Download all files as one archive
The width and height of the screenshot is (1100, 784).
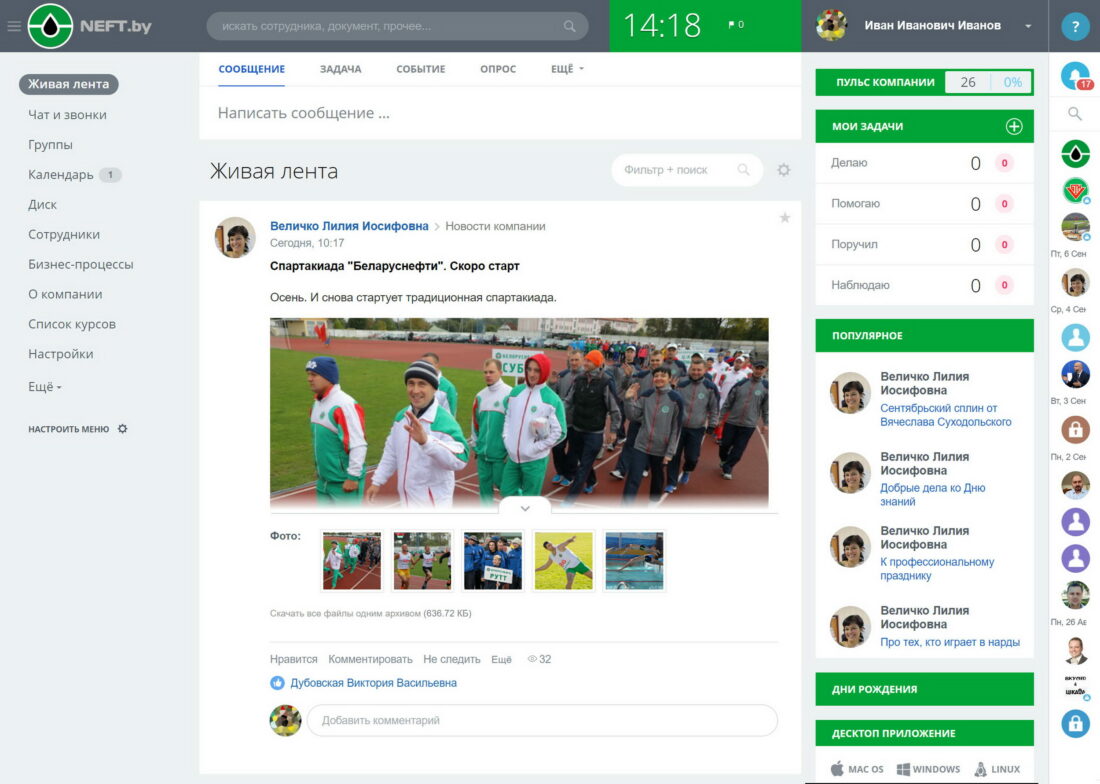(x=370, y=613)
